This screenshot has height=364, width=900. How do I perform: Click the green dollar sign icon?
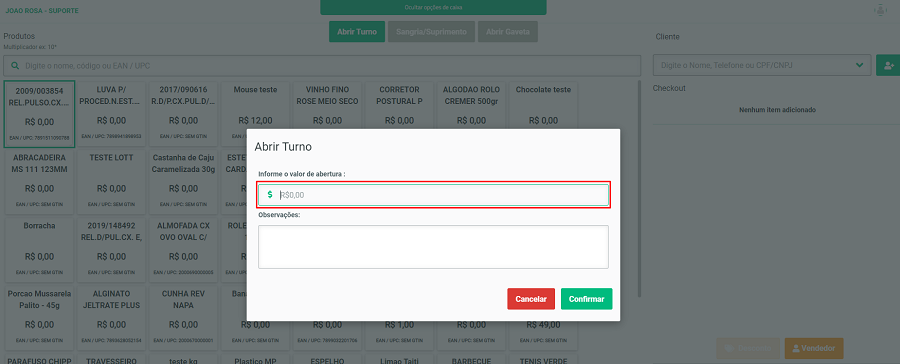click(x=270, y=195)
